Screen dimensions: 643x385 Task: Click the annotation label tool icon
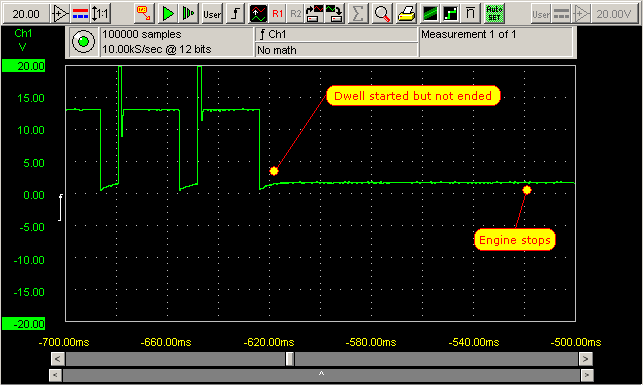(144, 14)
